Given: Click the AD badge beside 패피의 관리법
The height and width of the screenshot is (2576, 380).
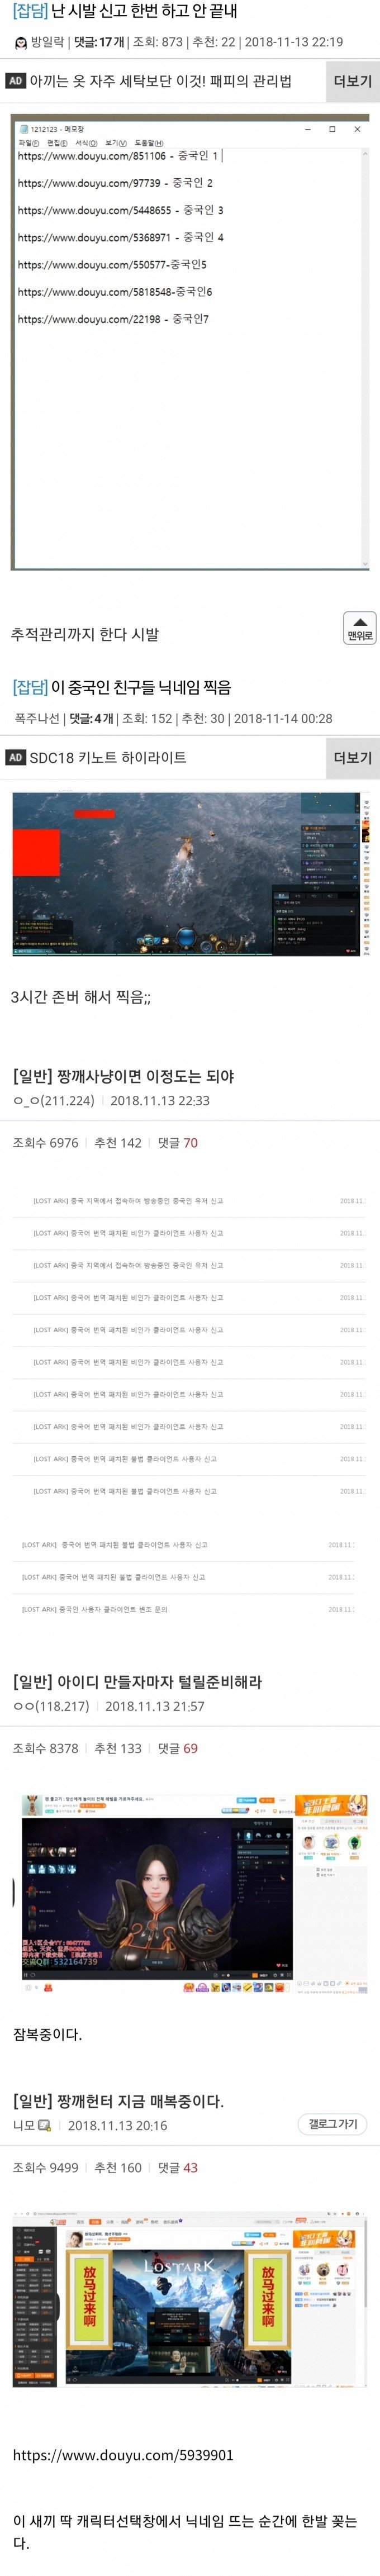Looking at the screenshot, I should (x=15, y=81).
